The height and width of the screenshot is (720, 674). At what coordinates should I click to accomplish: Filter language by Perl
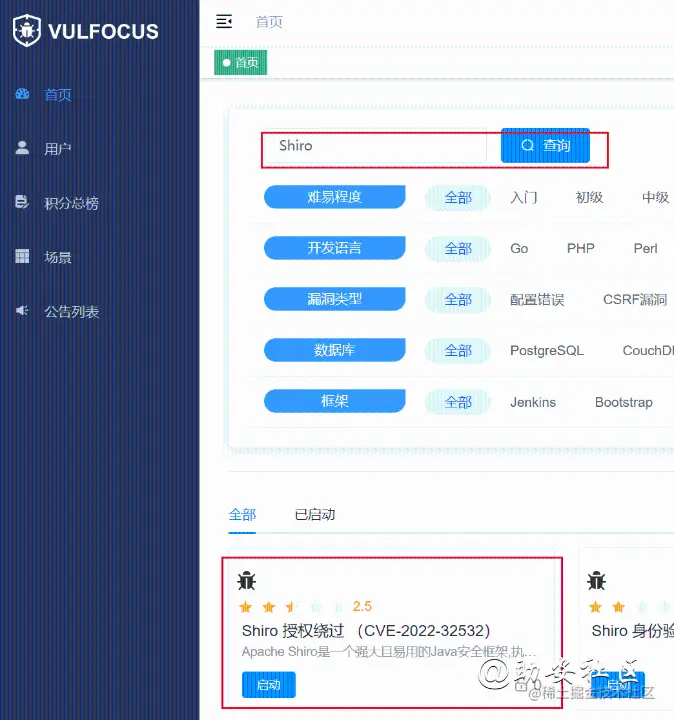tap(646, 248)
